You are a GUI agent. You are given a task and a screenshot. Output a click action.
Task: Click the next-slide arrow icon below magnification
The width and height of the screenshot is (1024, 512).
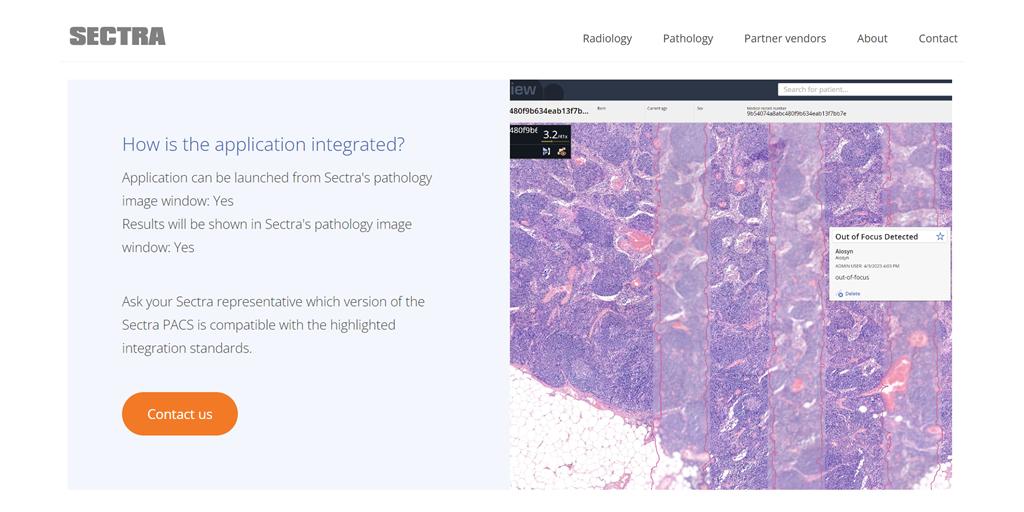coord(546,152)
